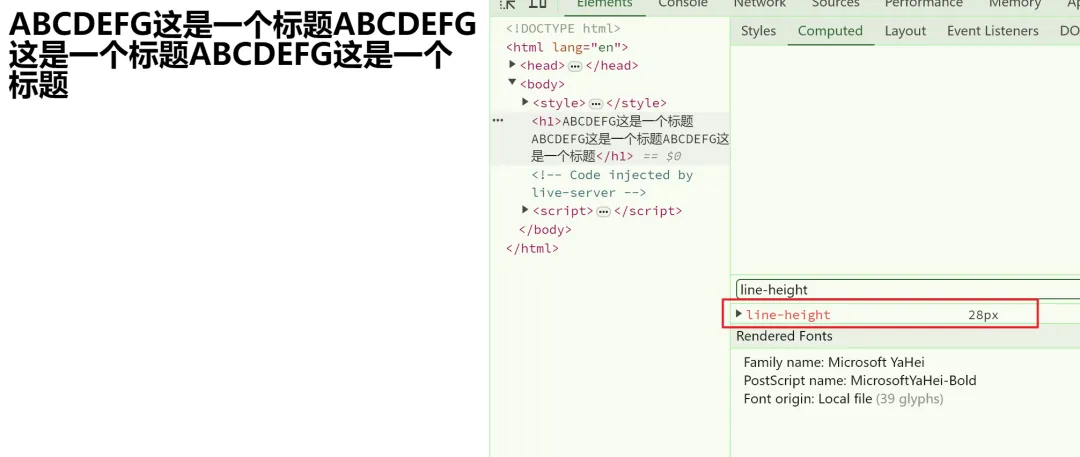1080x457 pixels.
Task: Expand the line-height computed property
Action: (739, 314)
